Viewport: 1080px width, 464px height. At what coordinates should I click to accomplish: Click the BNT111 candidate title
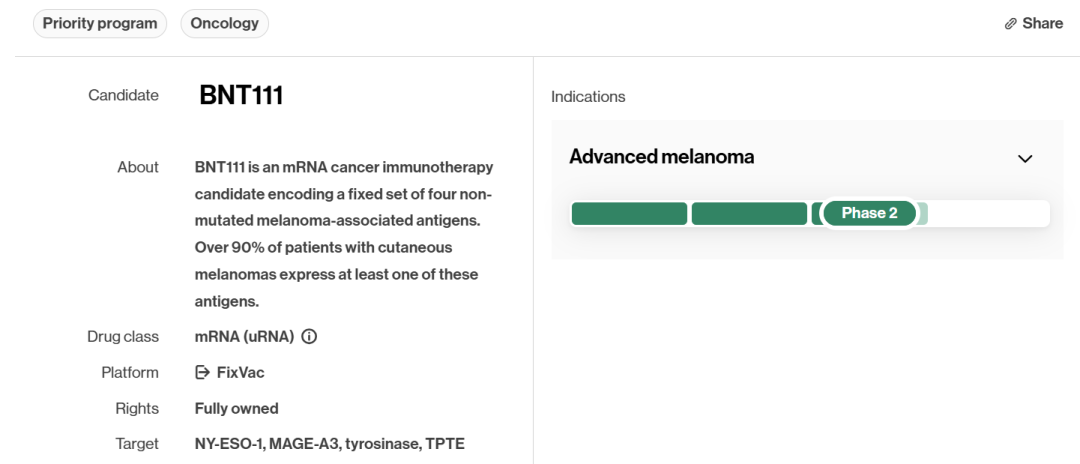point(241,95)
